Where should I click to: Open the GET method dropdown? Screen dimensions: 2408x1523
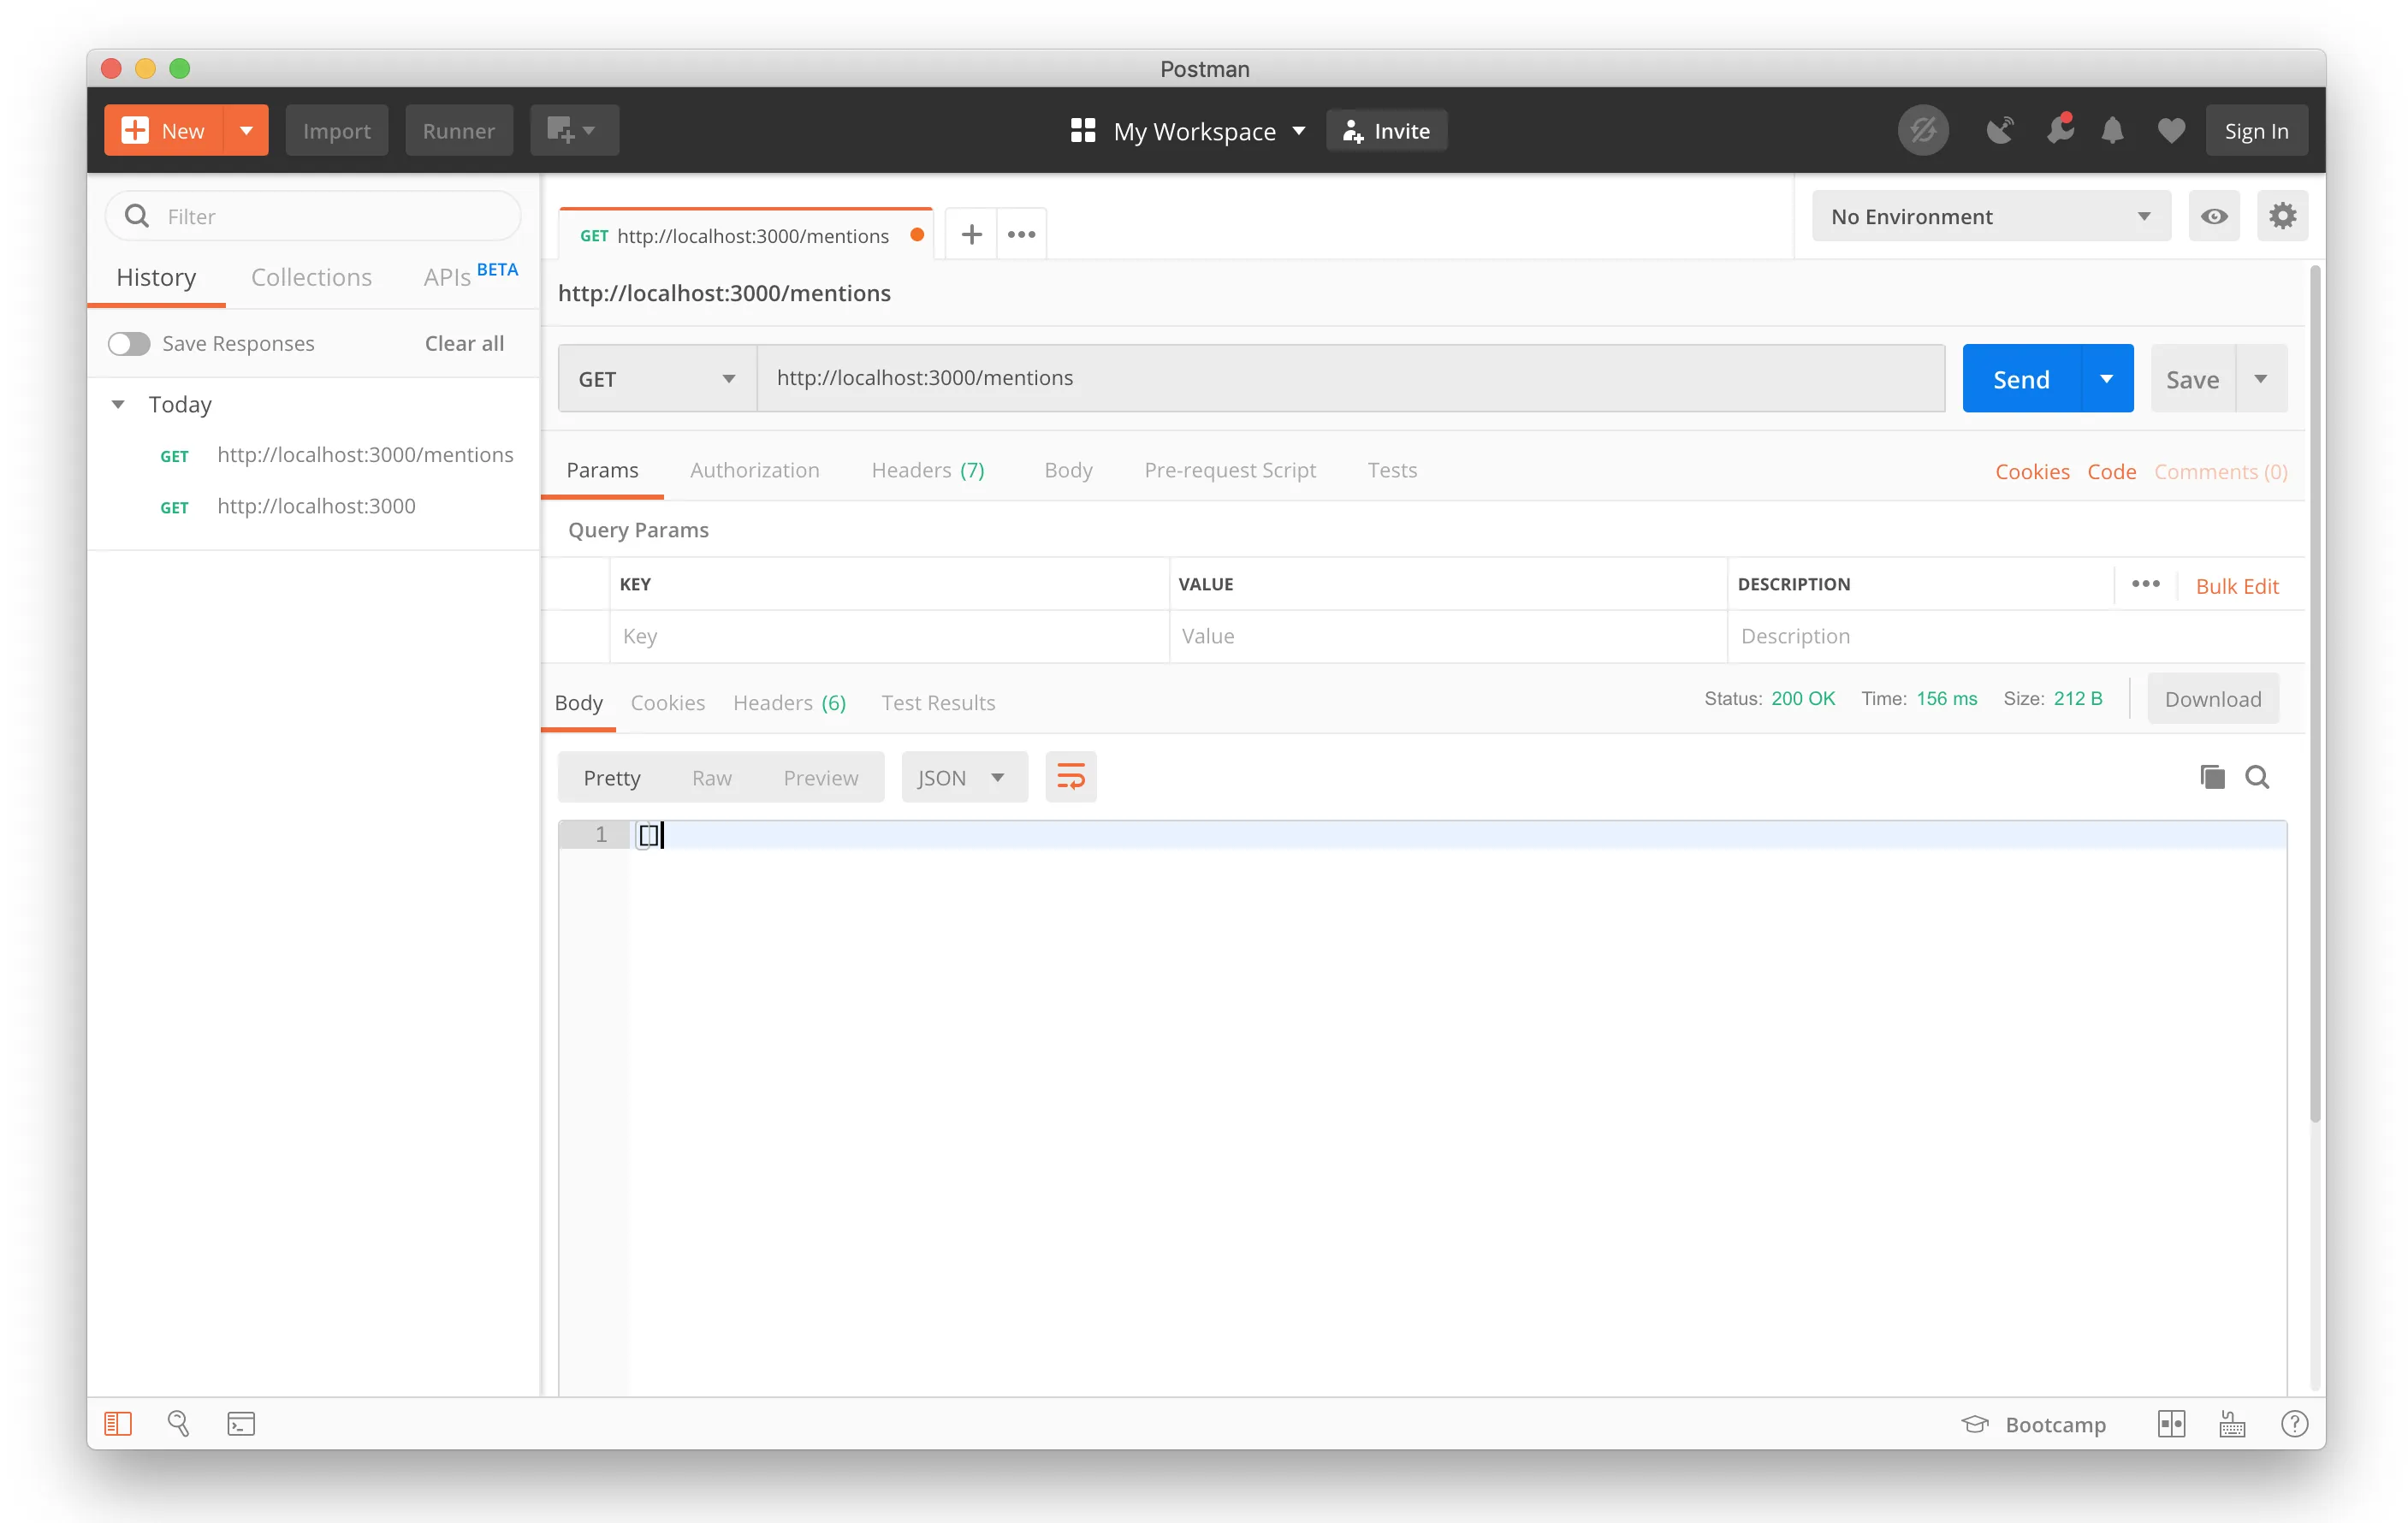655,378
